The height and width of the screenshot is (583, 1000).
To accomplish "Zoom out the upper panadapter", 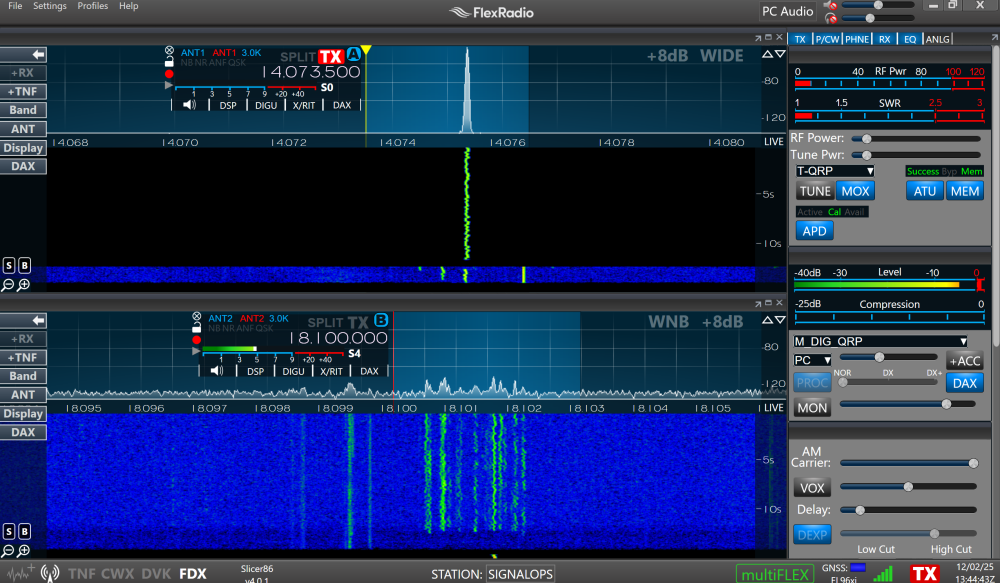I will point(8,285).
